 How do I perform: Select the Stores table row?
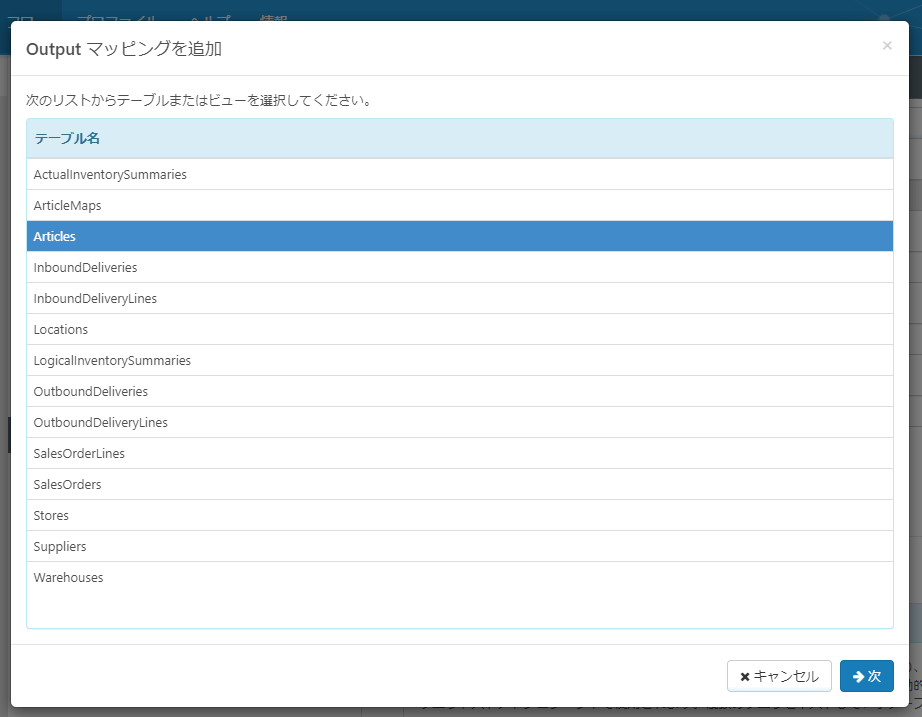pyautogui.click(x=460, y=515)
